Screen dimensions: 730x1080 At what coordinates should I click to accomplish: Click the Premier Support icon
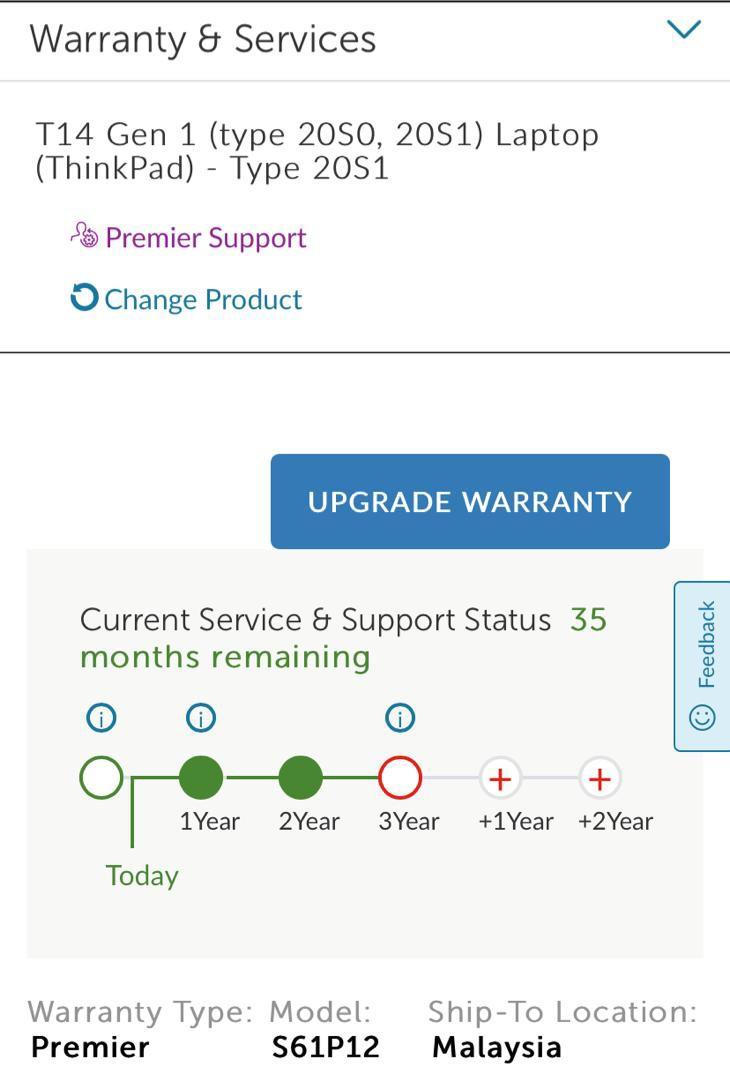[84, 236]
